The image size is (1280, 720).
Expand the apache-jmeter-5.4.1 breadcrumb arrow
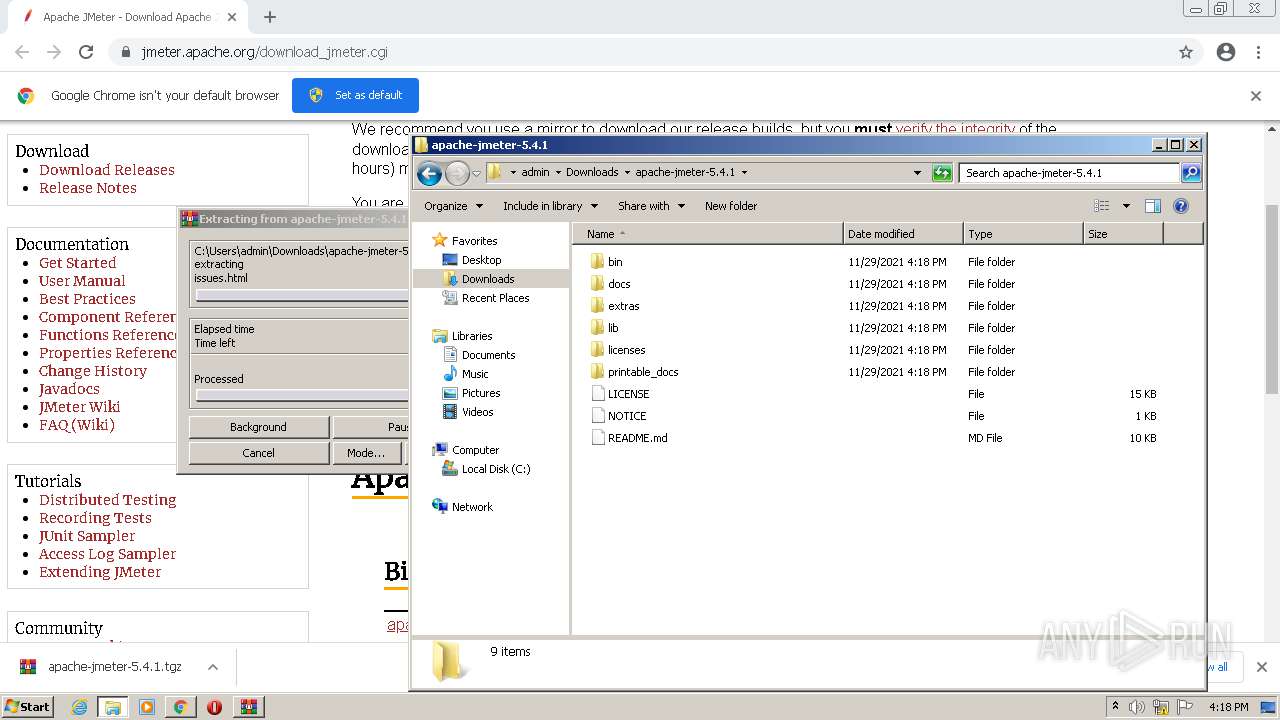click(x=744, y=172)
